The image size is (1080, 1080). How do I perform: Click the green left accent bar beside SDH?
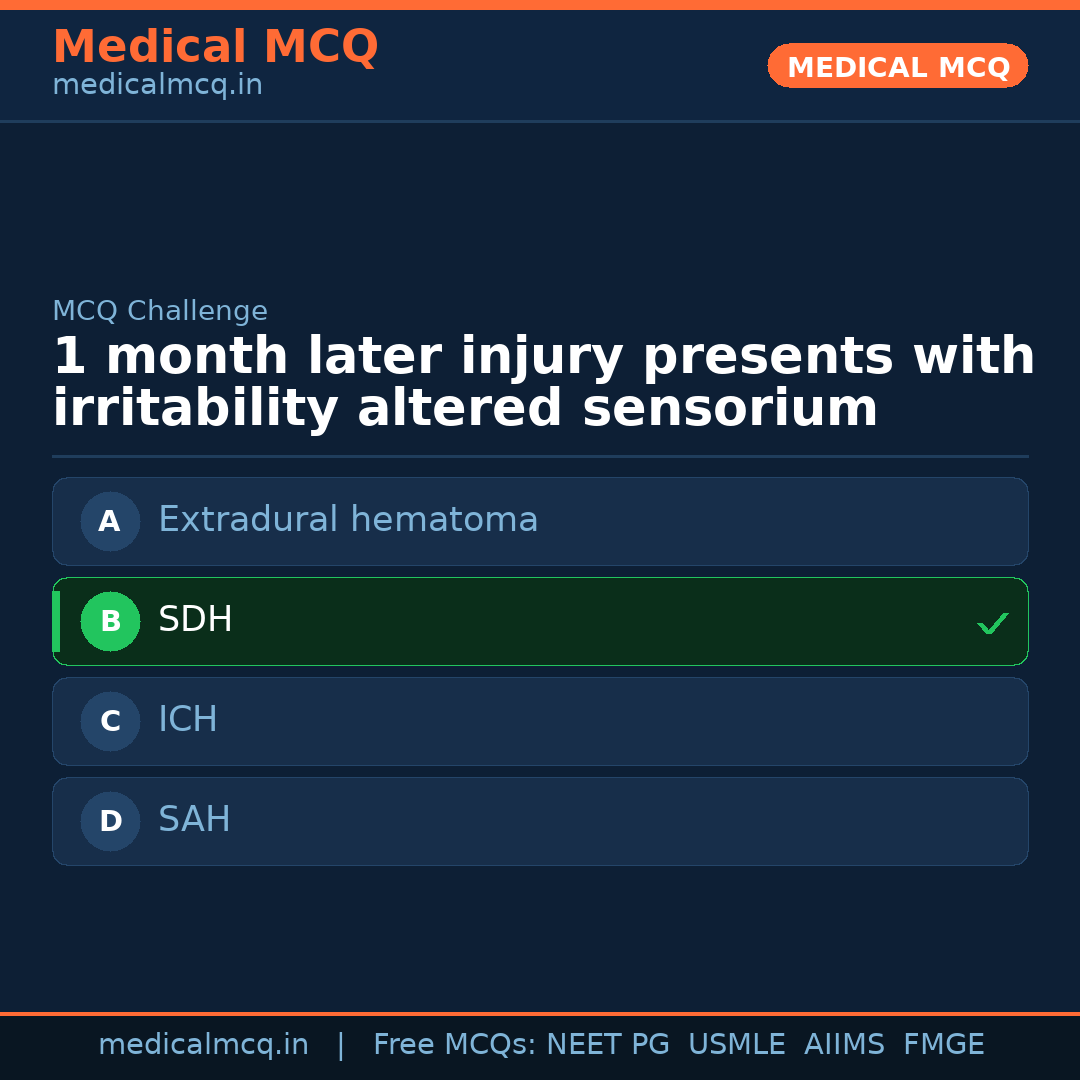pos(57,621)
